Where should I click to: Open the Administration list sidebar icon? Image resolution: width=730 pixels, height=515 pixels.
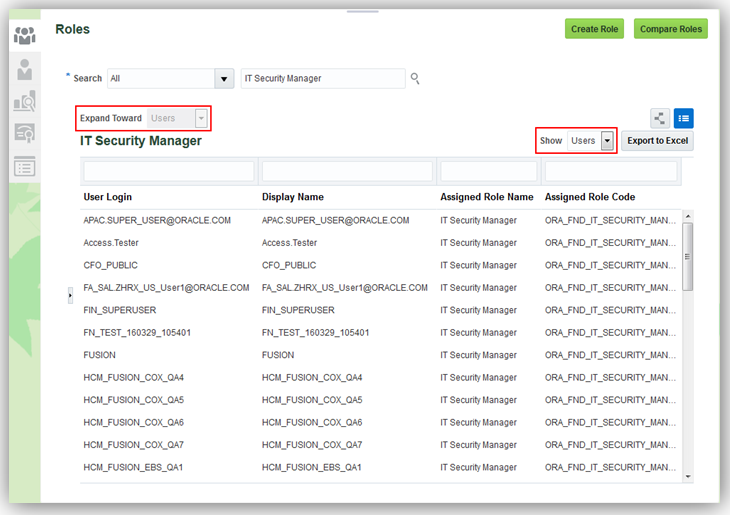(25, 167)
